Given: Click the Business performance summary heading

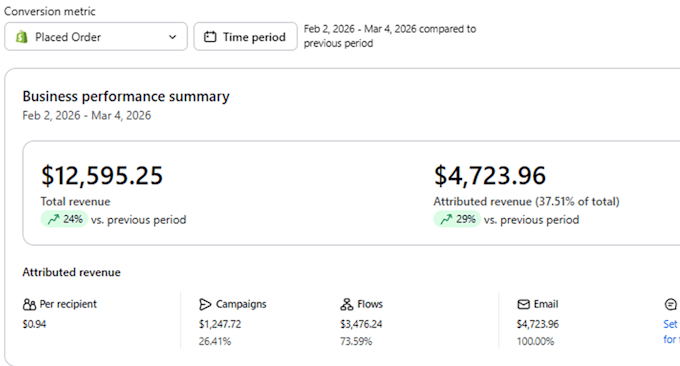Looking at the screenshot, I should pos(126,96).
